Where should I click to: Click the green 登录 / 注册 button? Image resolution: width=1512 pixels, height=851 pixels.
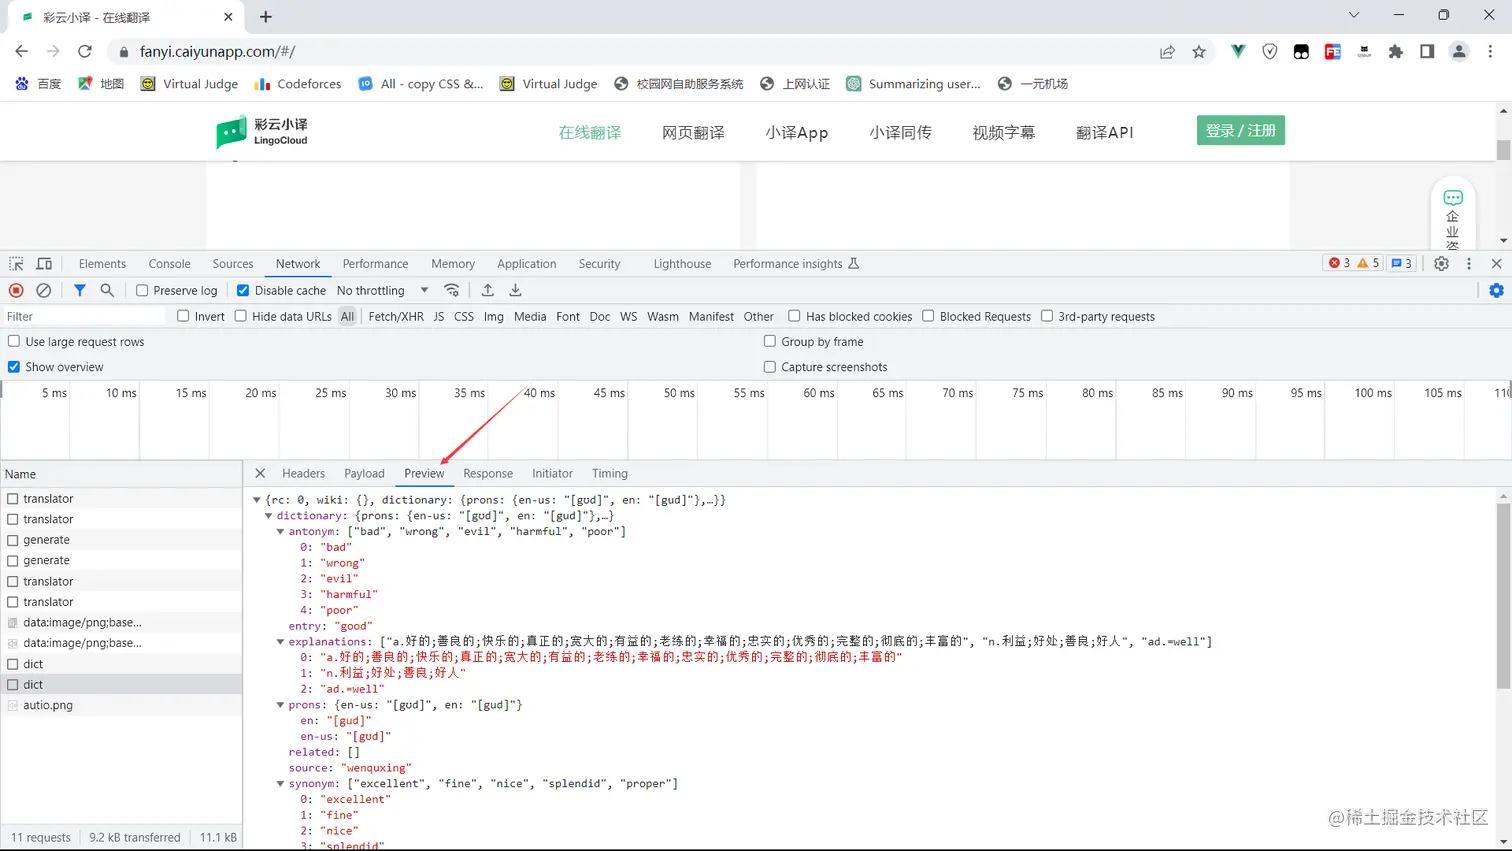[1240, 131]
